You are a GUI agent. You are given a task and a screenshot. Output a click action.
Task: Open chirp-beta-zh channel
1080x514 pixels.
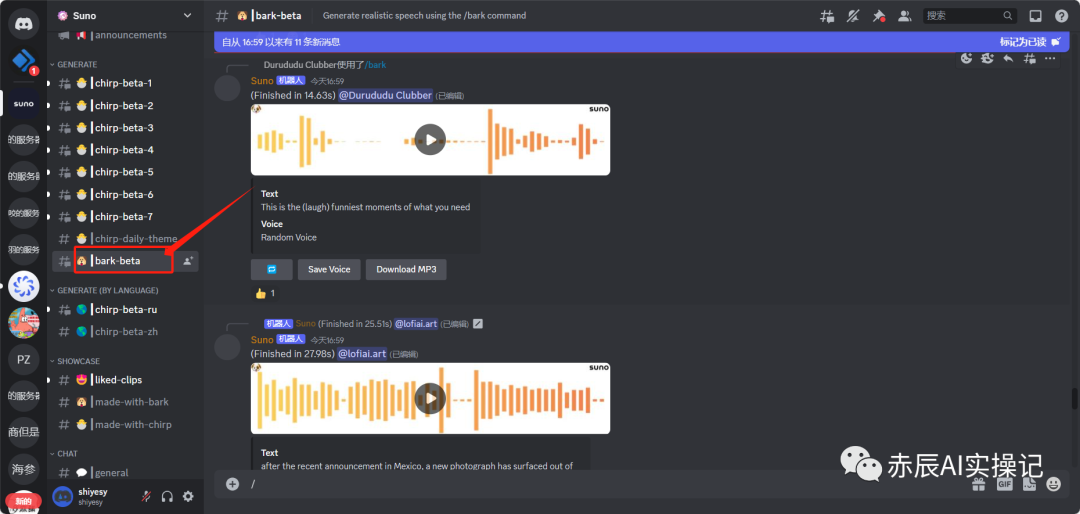click(125, 331)
